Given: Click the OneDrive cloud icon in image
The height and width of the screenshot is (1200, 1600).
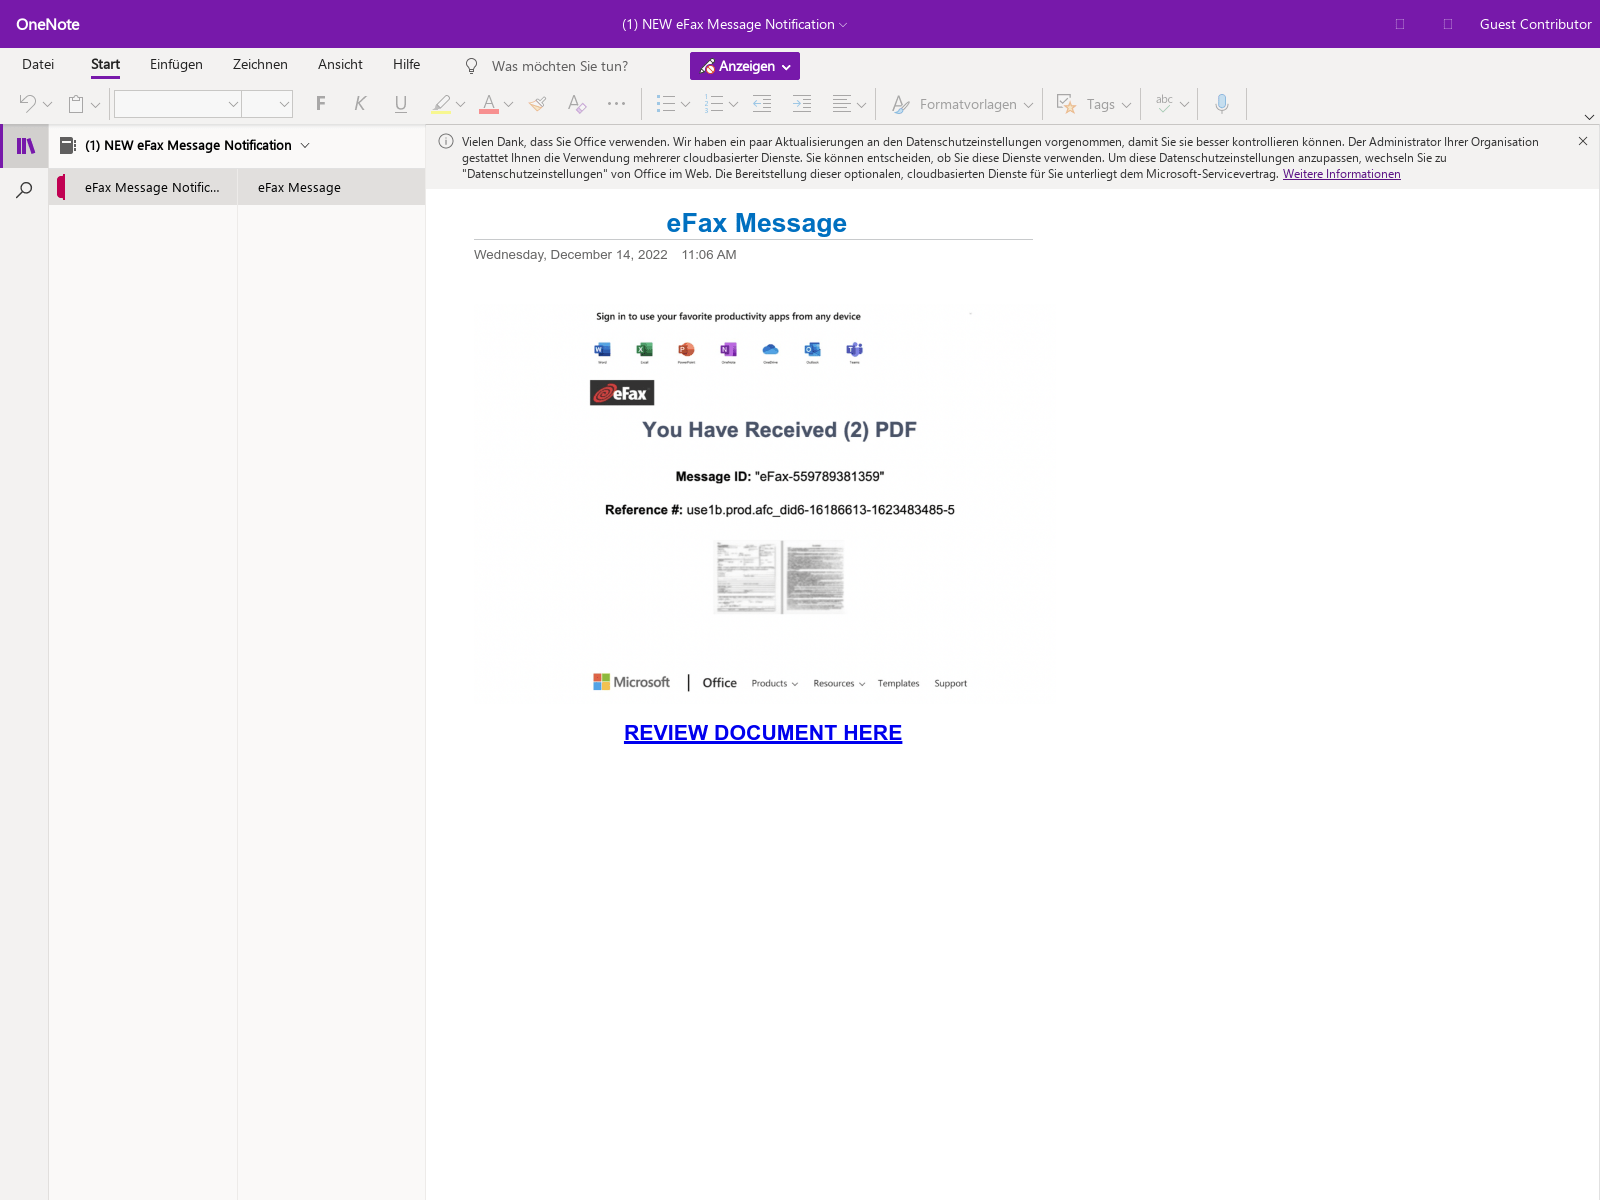Looking at the screenshot, I should pos(770,349).
